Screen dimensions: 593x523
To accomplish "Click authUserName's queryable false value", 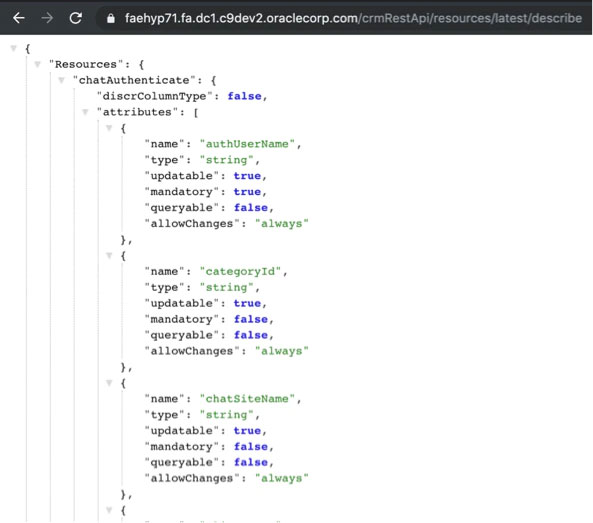I will coord(250,208).
